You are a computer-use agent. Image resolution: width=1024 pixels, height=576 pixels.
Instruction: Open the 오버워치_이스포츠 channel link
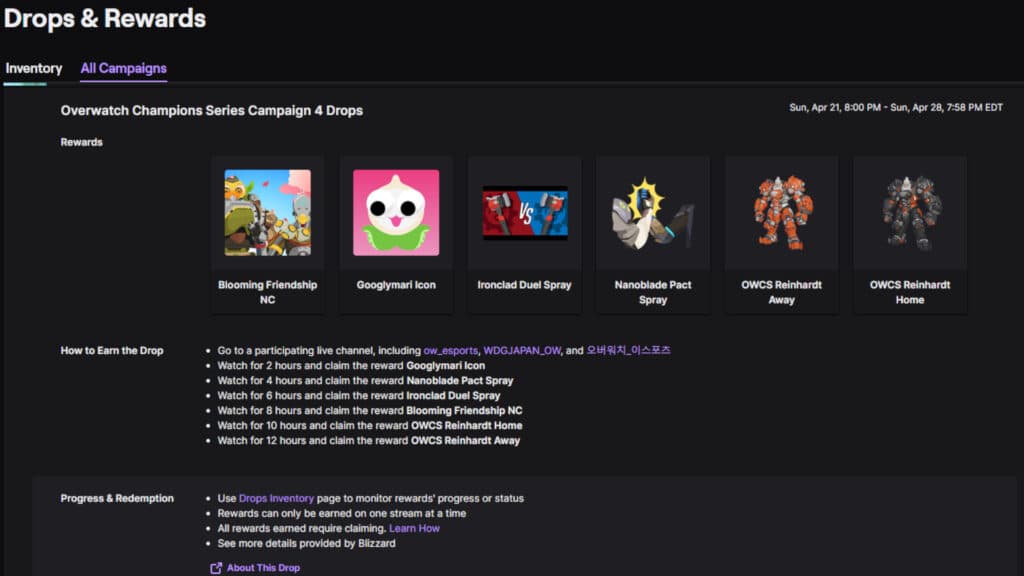point(628,351)
